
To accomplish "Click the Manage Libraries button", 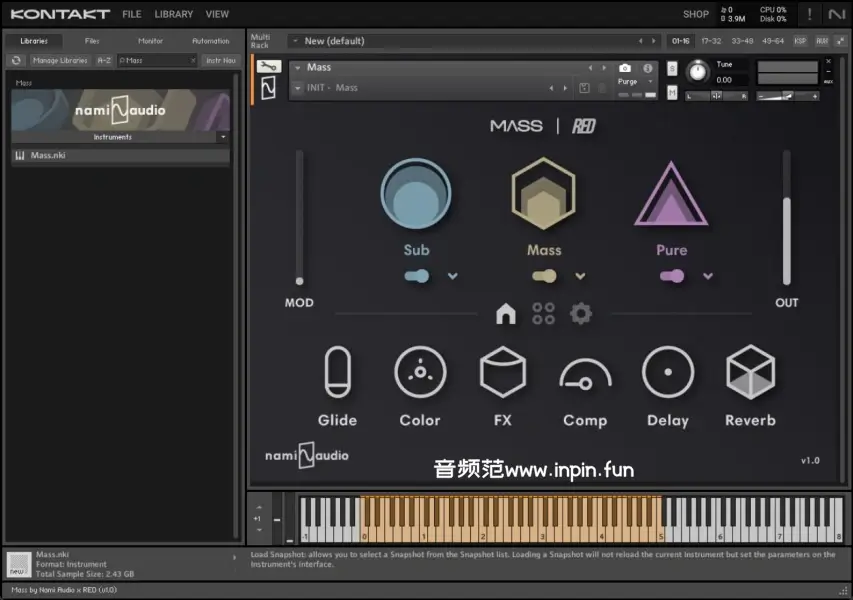I will pyautogui.click(x=59, y=60).
